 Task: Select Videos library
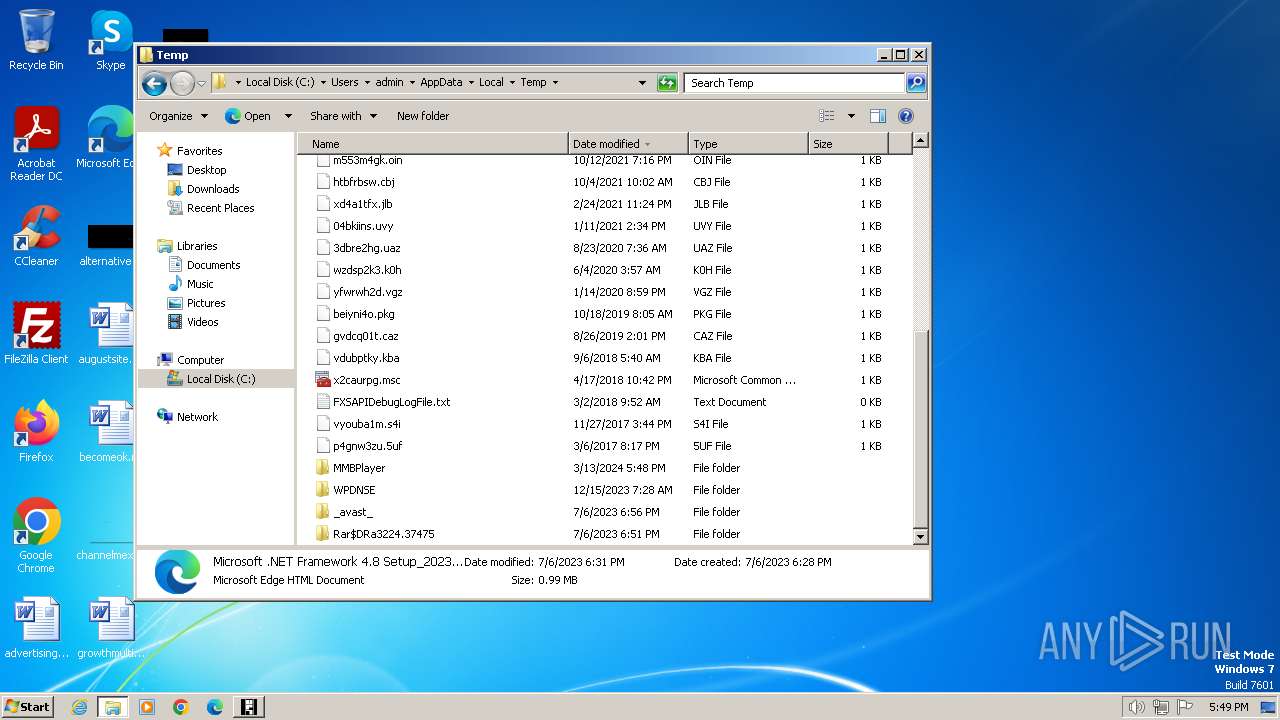pos(202,322)
